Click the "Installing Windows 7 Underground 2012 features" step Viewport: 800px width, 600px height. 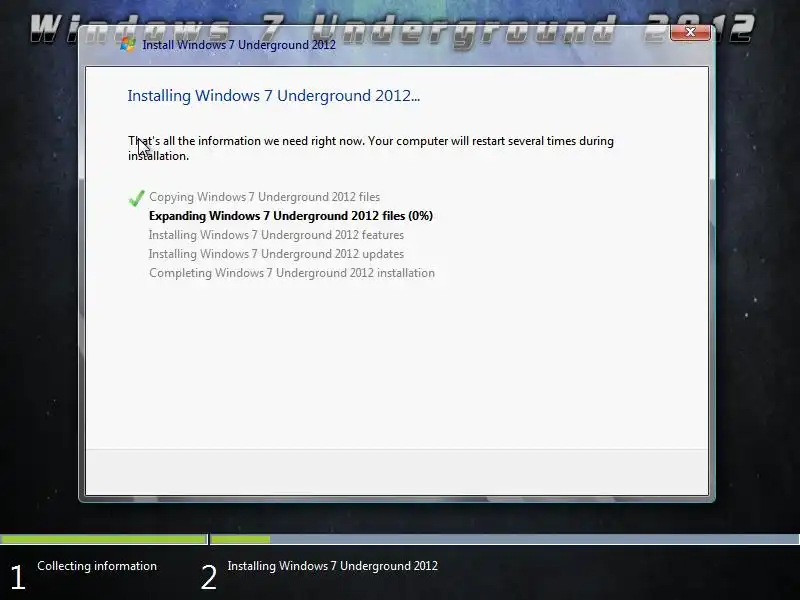point(276,235)
